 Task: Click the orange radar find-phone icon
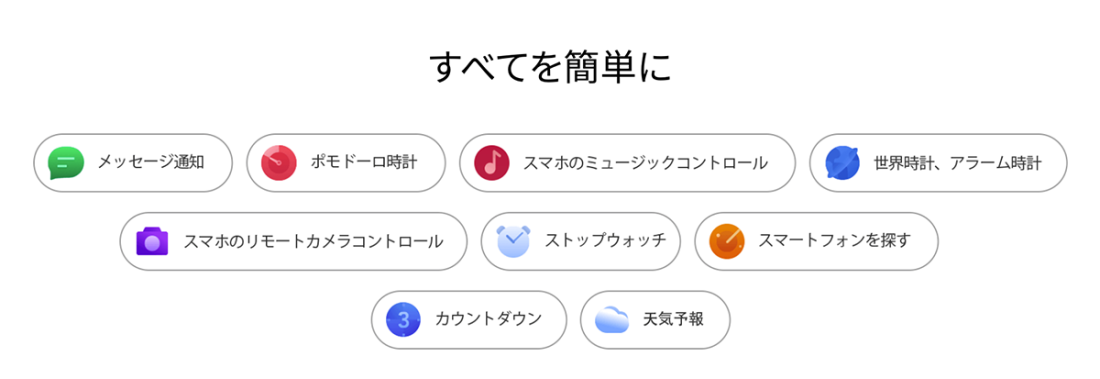(727, 242)
